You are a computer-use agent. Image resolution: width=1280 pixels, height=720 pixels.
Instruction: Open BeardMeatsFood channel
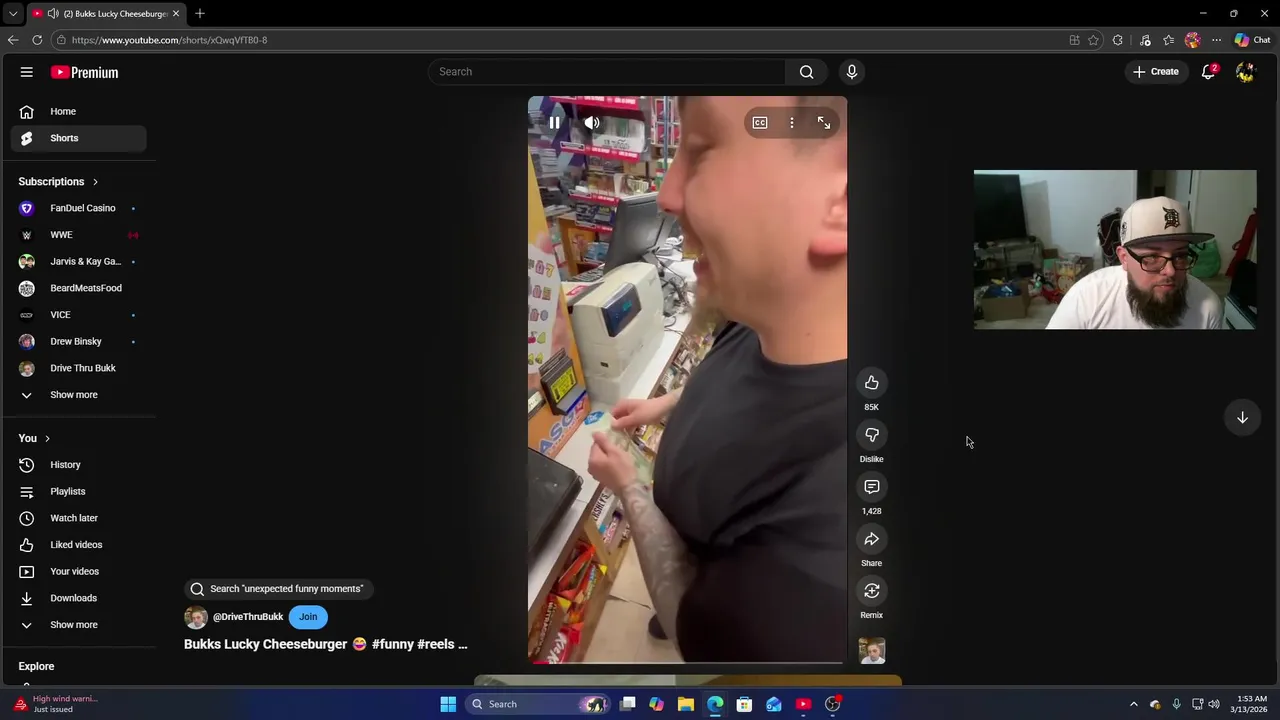point(78,288)
